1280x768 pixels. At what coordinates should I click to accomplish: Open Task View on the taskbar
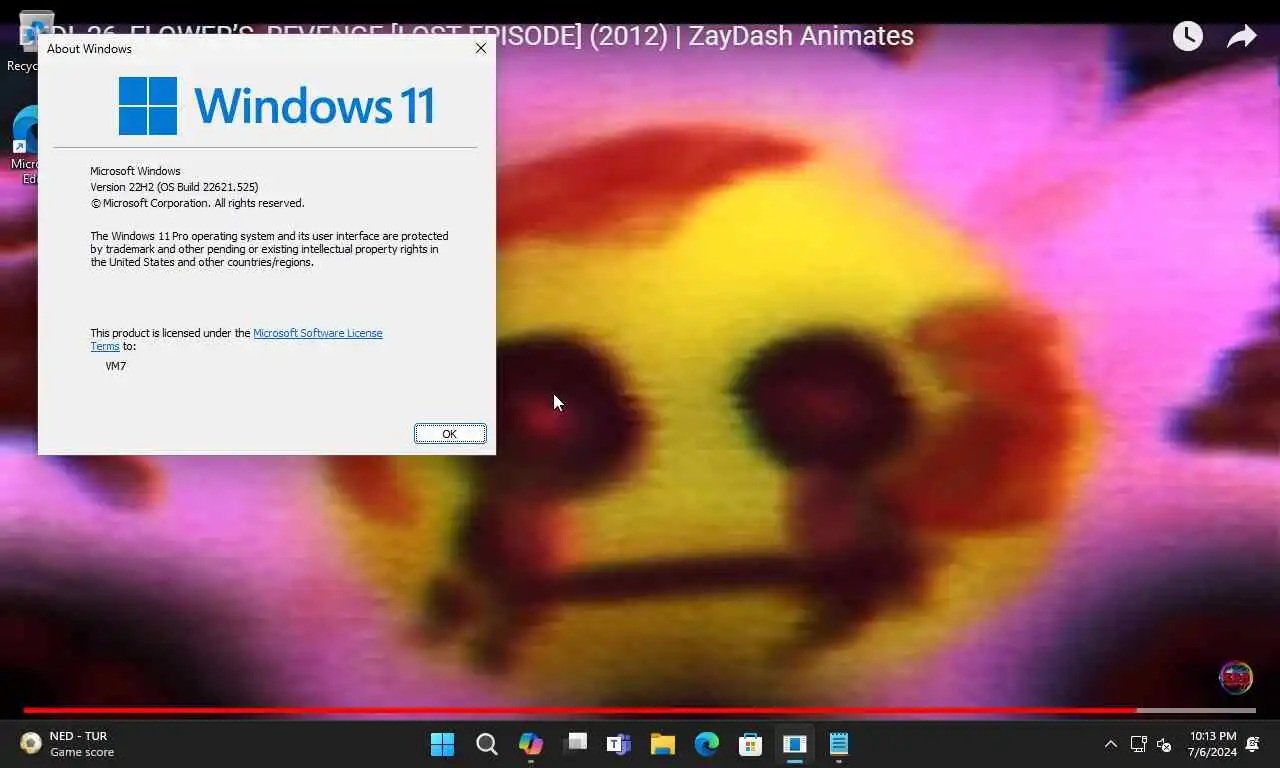[575, 744]
